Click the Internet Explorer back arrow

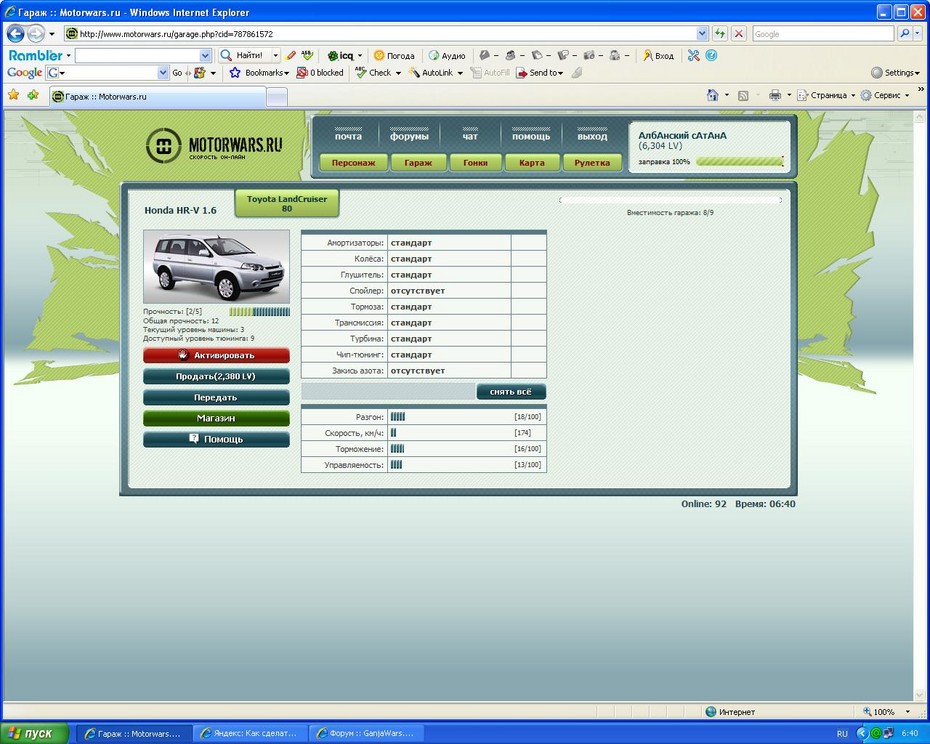pyautogui.click(x=16, y=34)
